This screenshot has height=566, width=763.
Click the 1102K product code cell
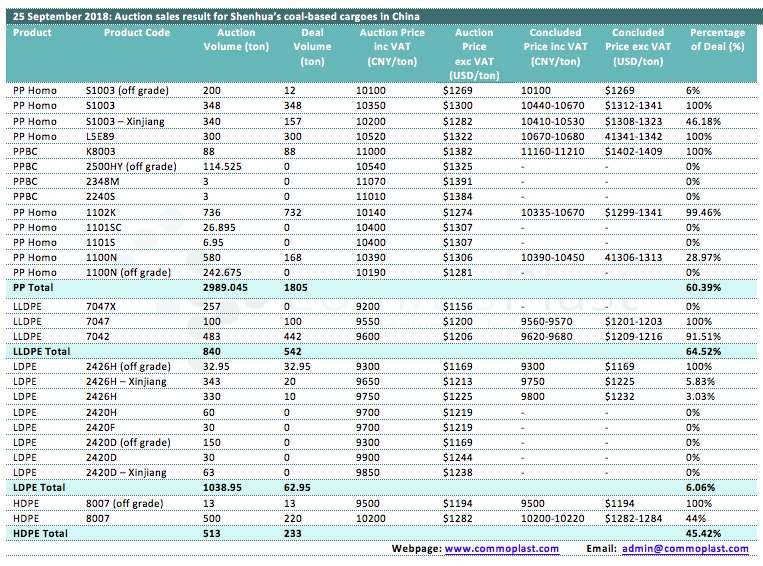(x=102, y=212)
